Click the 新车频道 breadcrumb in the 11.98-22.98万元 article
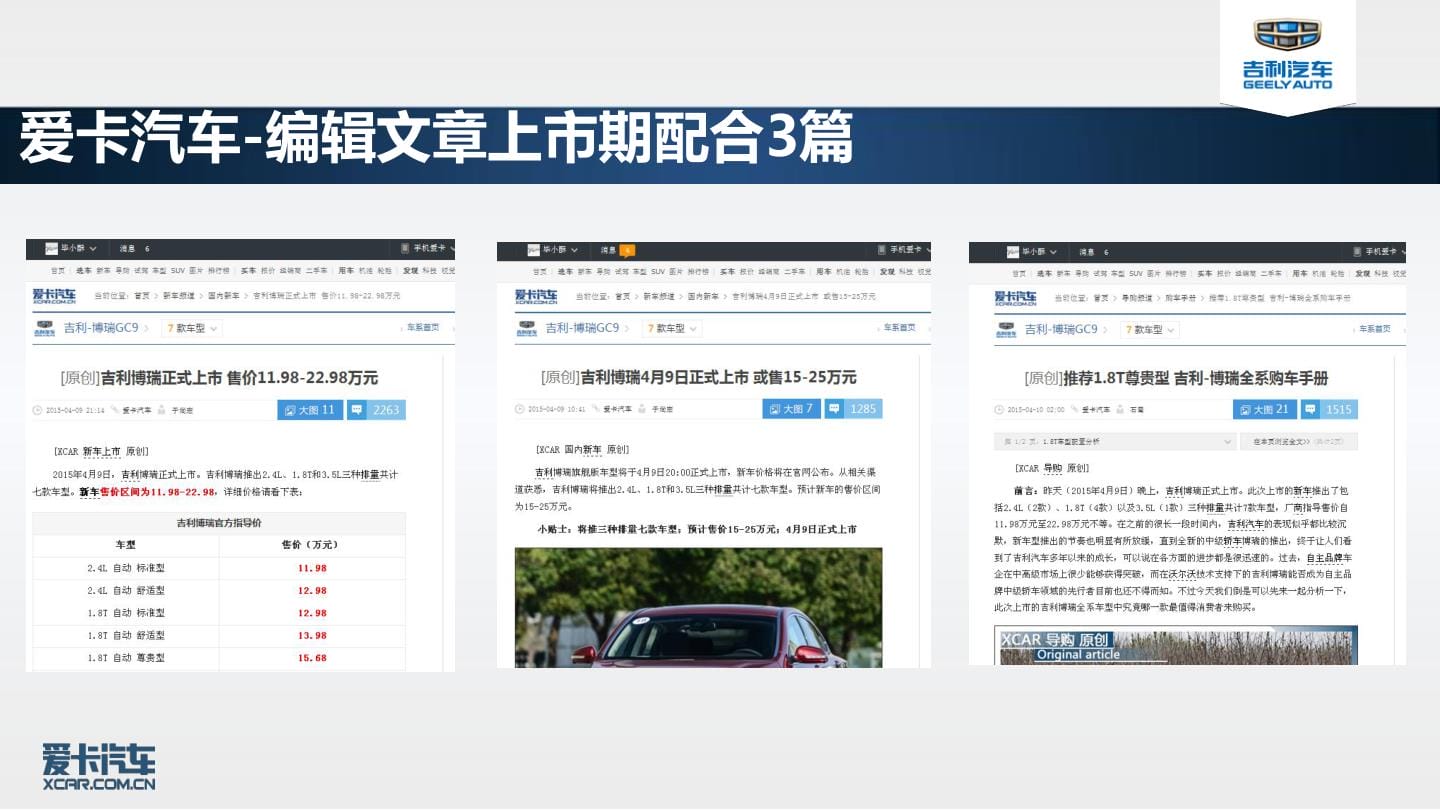1440x810 pixels. click(177, 296)
